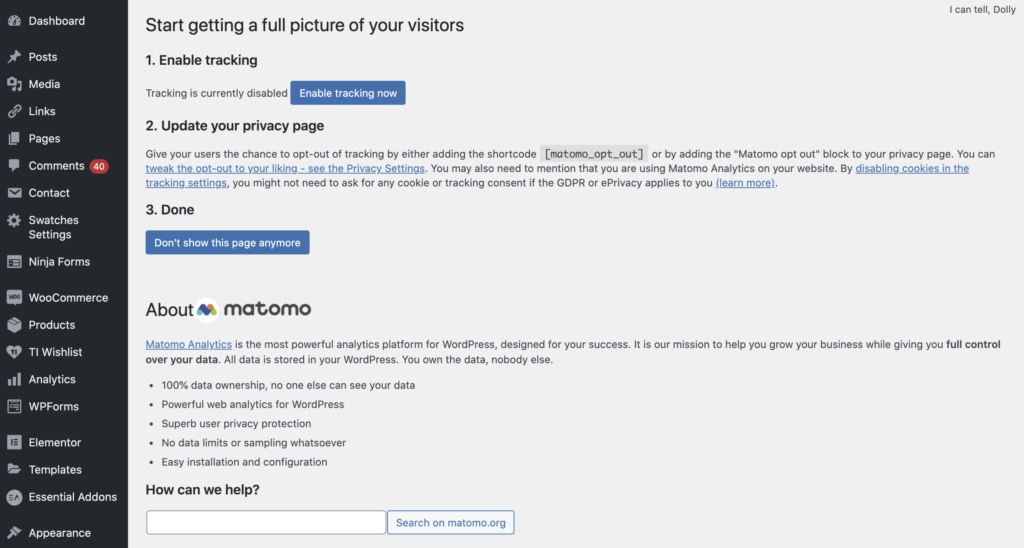Open the Matomo Analytics link

[189, 344]
